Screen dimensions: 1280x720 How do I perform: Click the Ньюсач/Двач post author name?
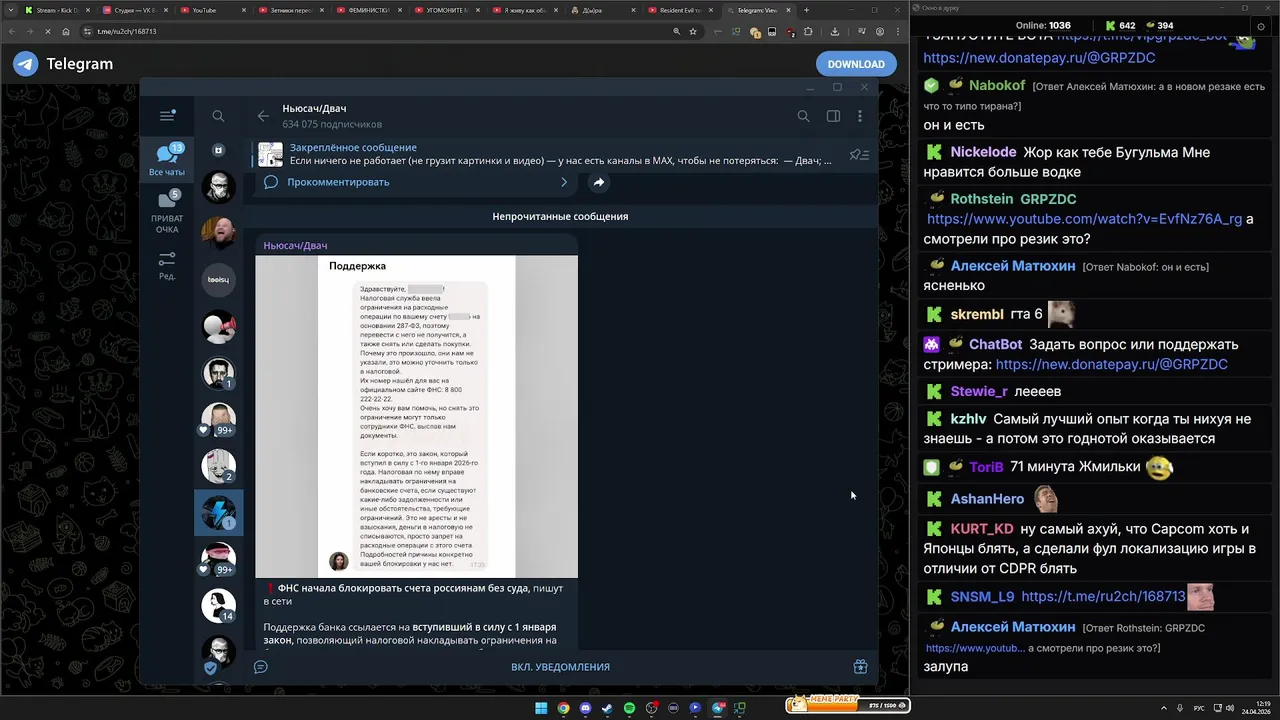[x=295, y=245]
